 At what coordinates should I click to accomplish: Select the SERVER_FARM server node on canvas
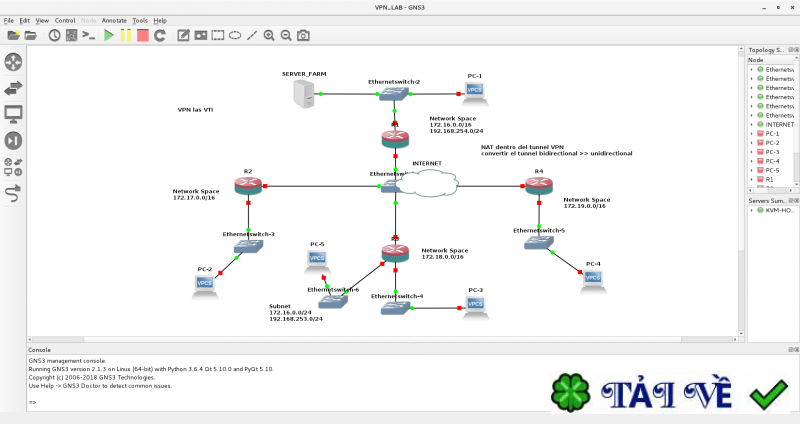[304, 94]
